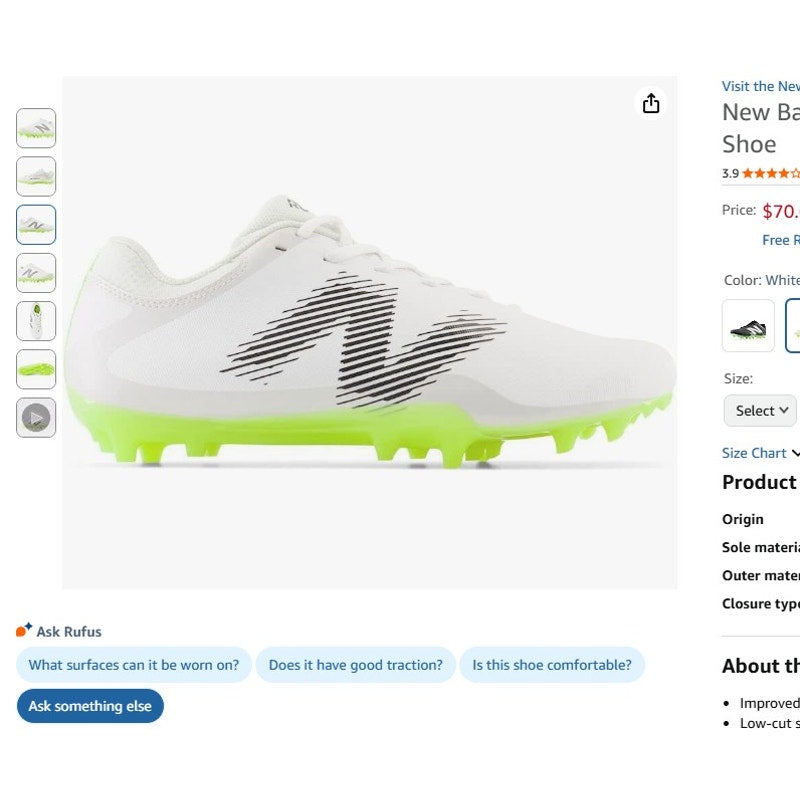Ask "What surfaces can it be worn on?"
Viewport: 800px width, 800px height.
click(x=134, y=665)
